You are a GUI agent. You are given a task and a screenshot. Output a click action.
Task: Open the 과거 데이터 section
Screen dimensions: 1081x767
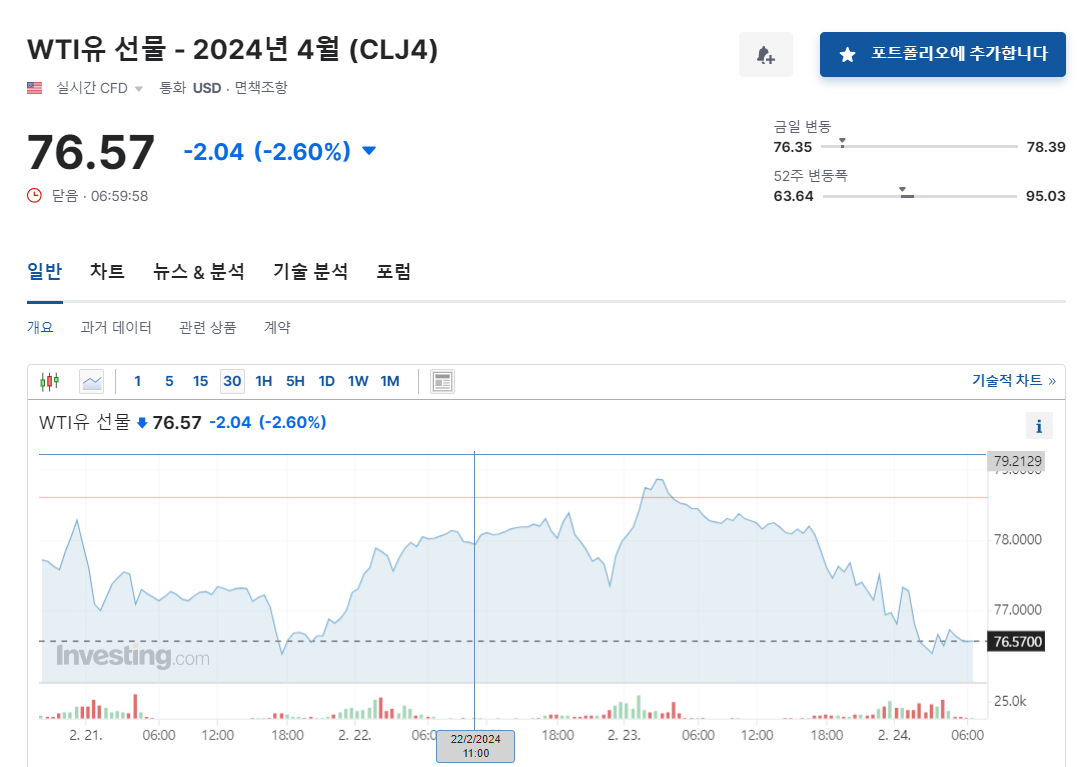click(x=115, y=327)
